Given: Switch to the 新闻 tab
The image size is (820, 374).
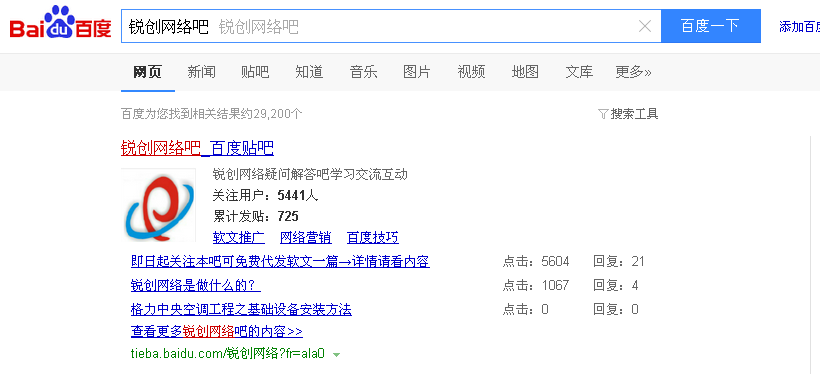Looking at the screenshot, I should [201, 72].
